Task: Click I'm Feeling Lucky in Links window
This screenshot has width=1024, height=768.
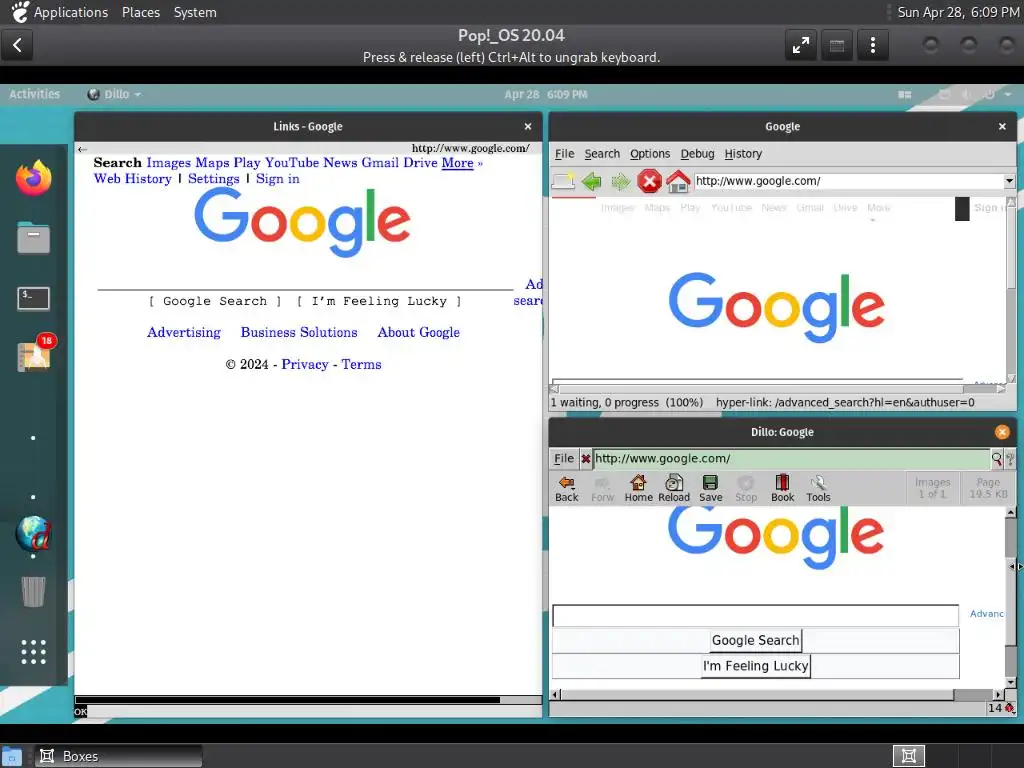Action: click(379, 301)
